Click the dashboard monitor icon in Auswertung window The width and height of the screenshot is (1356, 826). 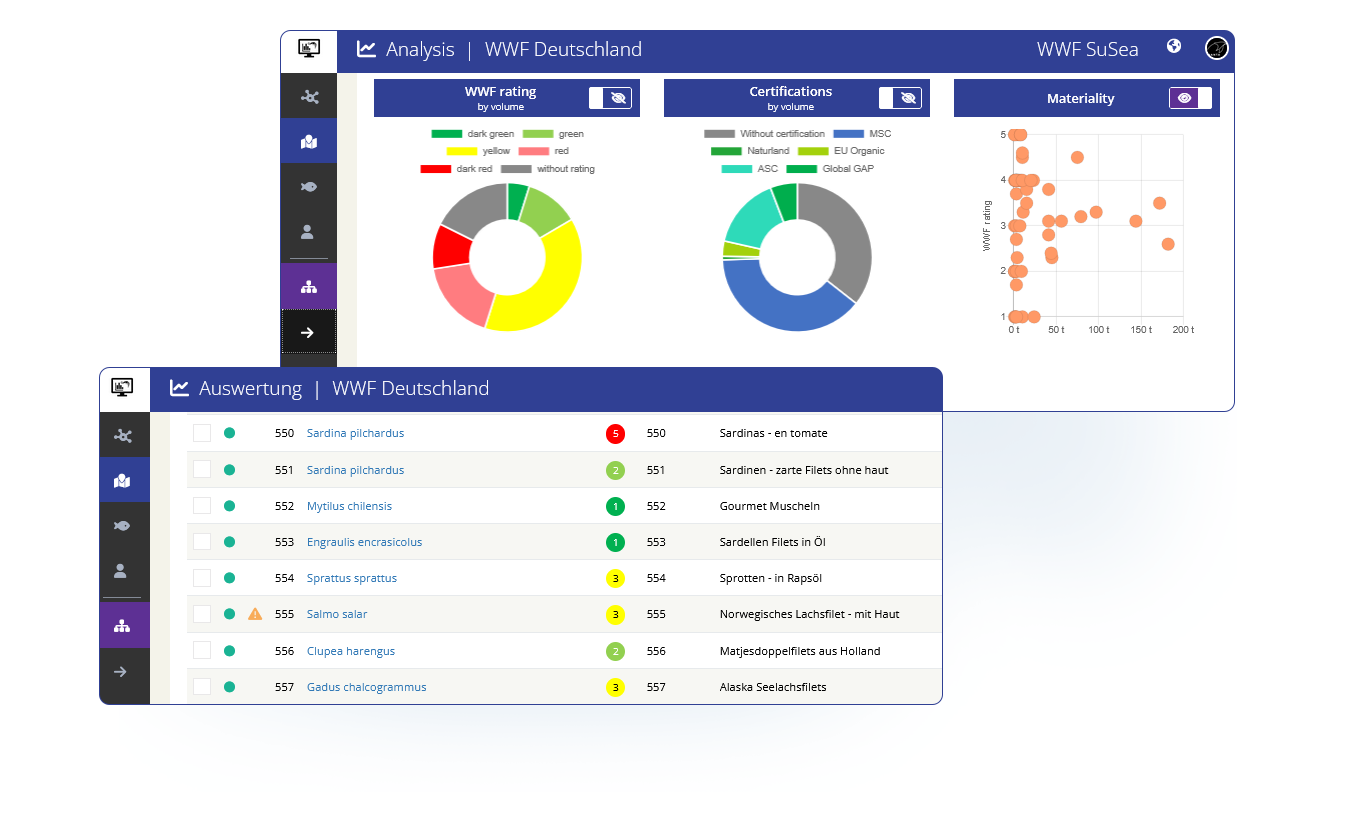click(123, 387)
